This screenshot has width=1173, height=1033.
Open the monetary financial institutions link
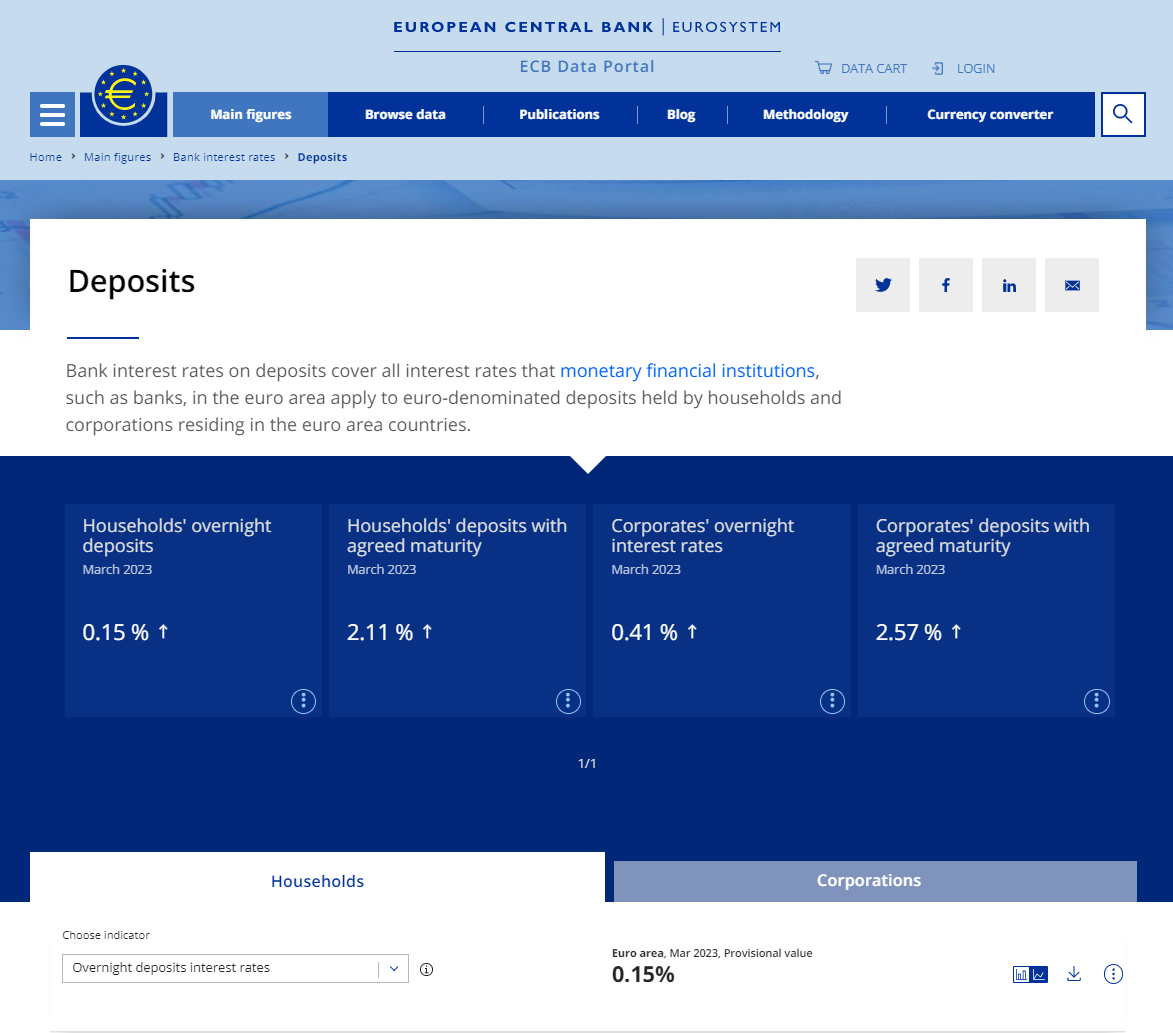coord(687,370)
